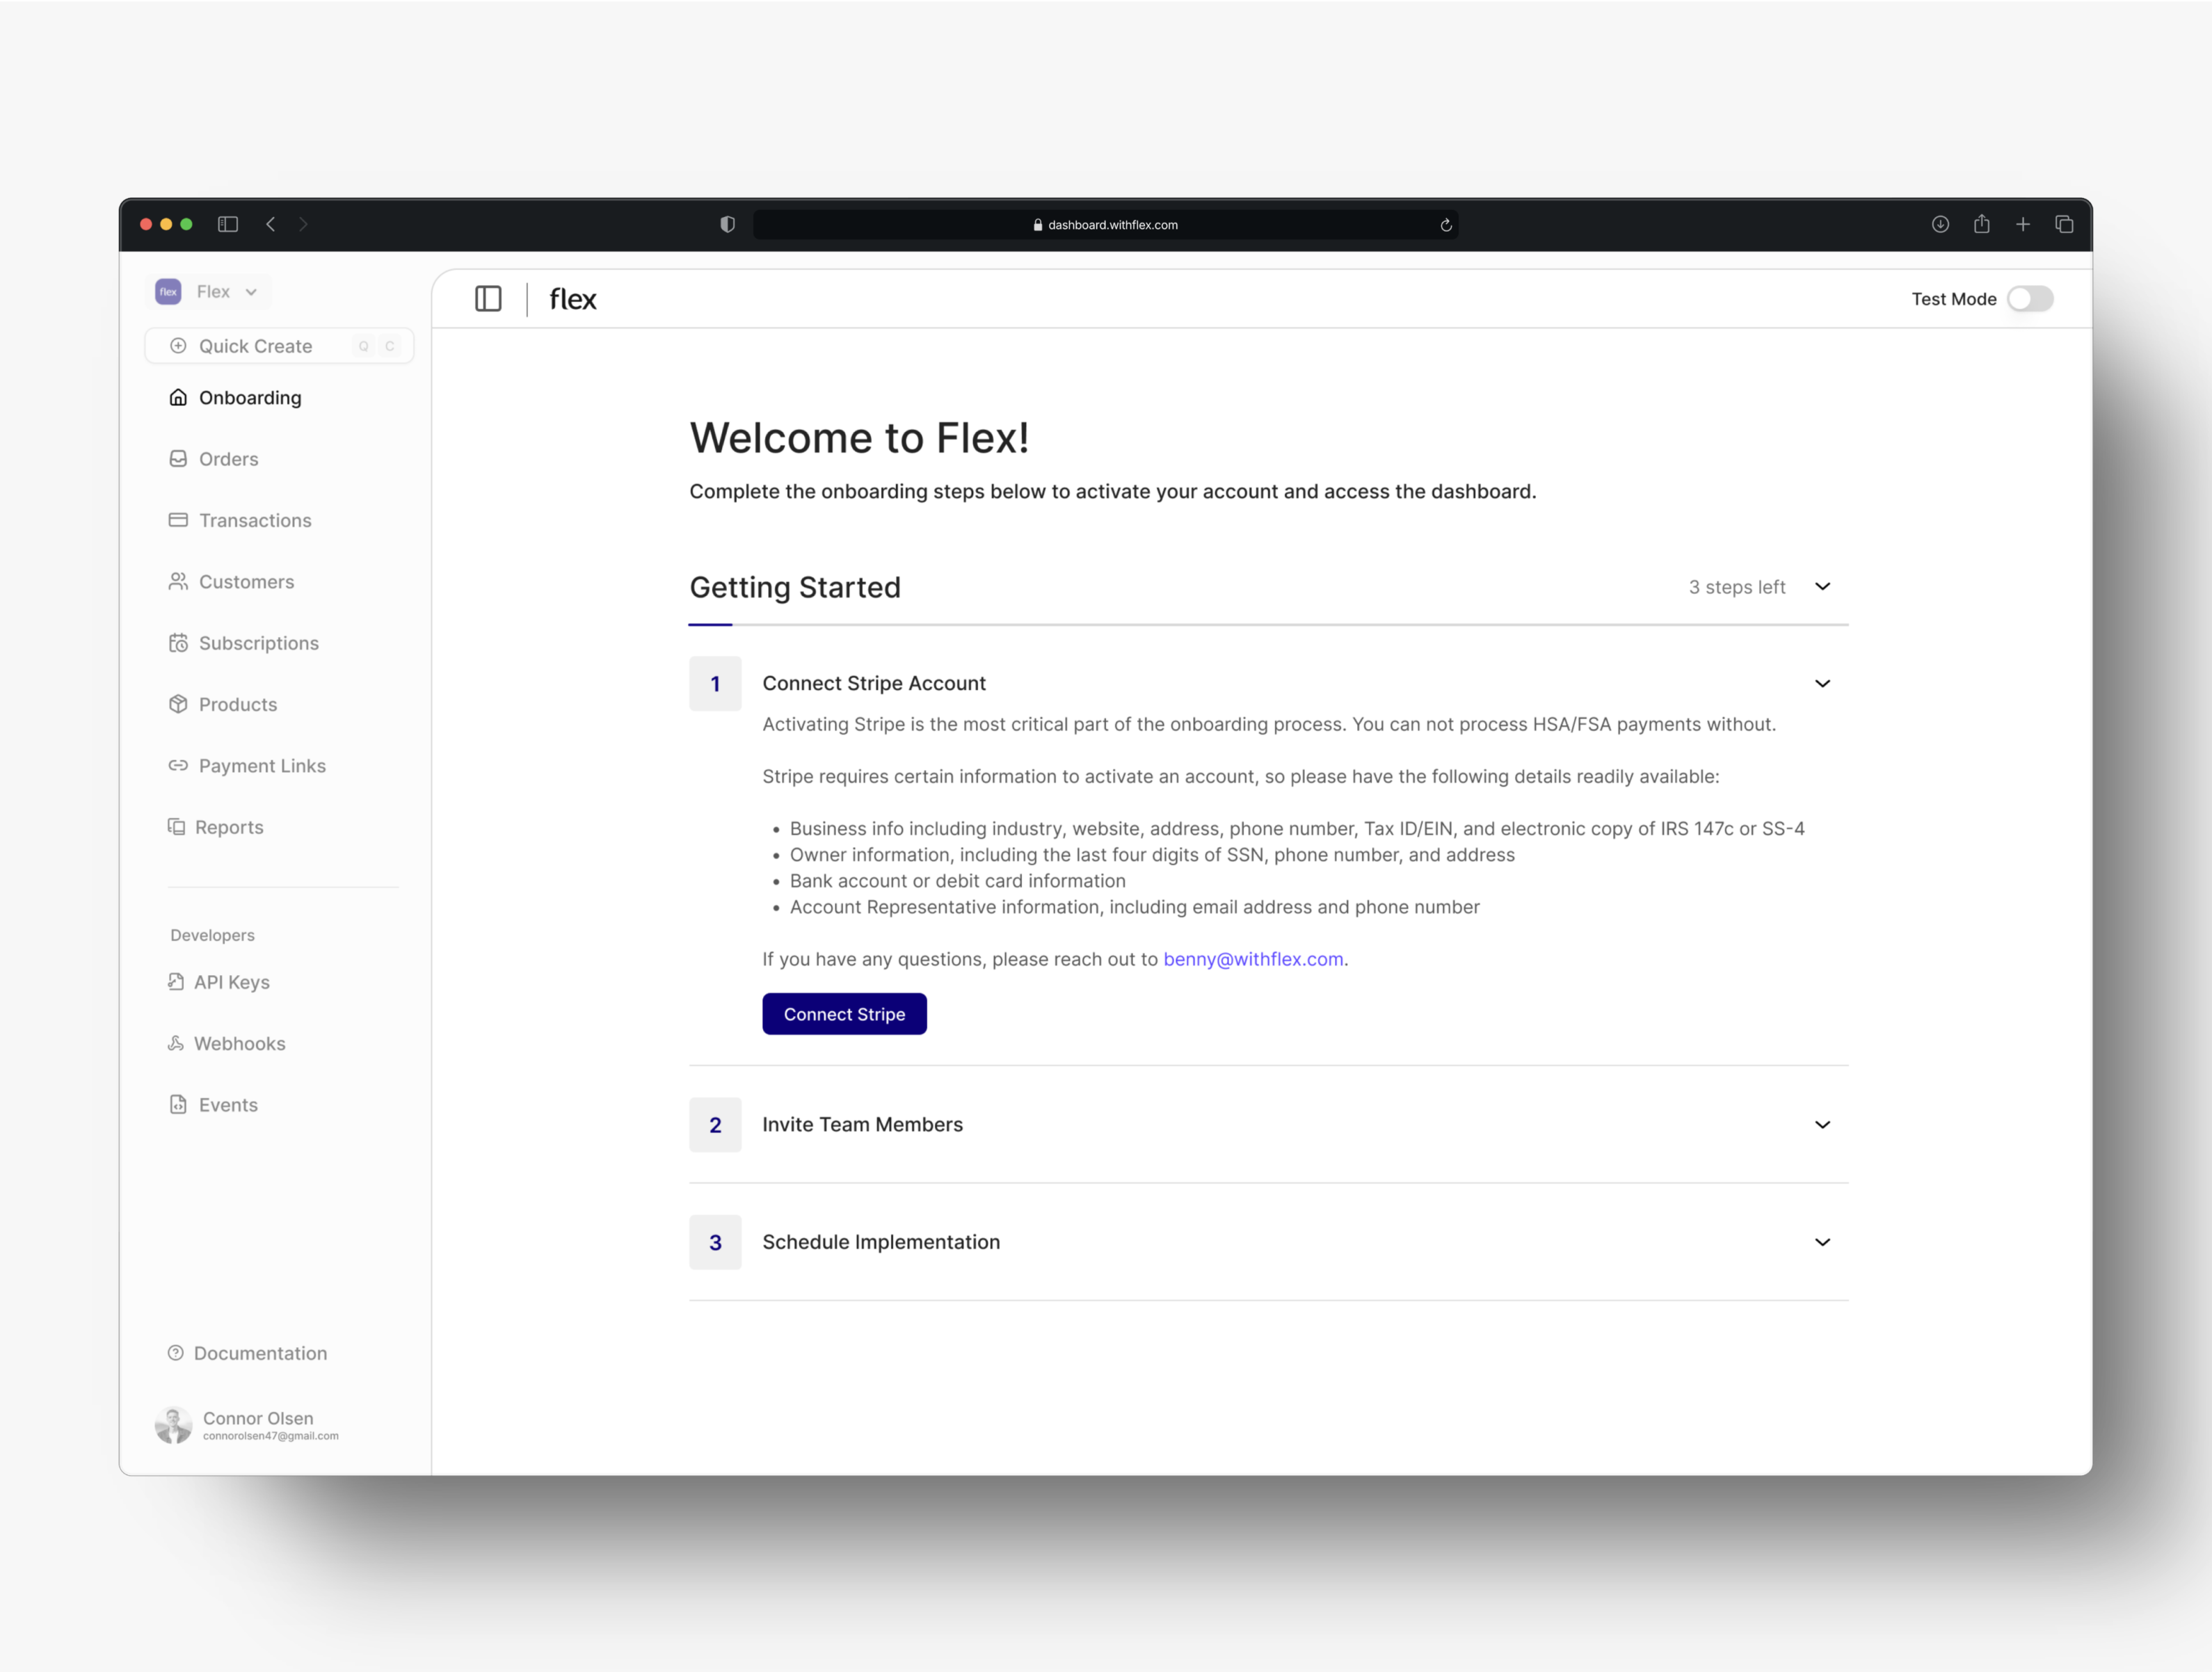Click the Quick Create plus icon

point(178,346)
